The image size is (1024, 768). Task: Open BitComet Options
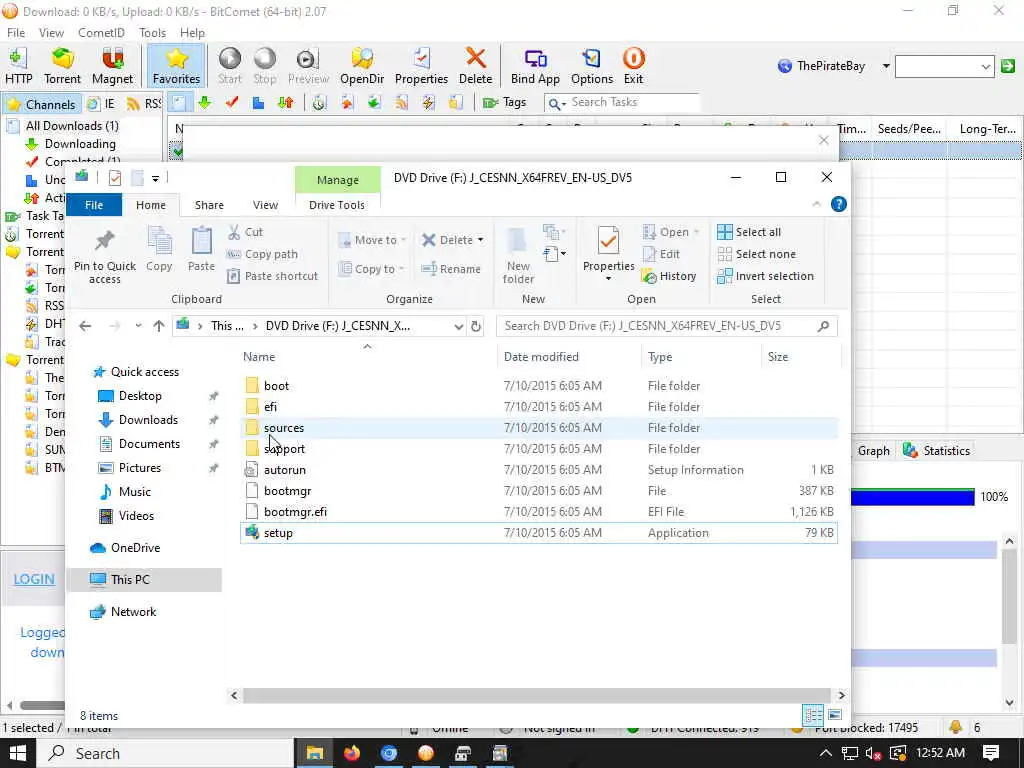(592, 66)
